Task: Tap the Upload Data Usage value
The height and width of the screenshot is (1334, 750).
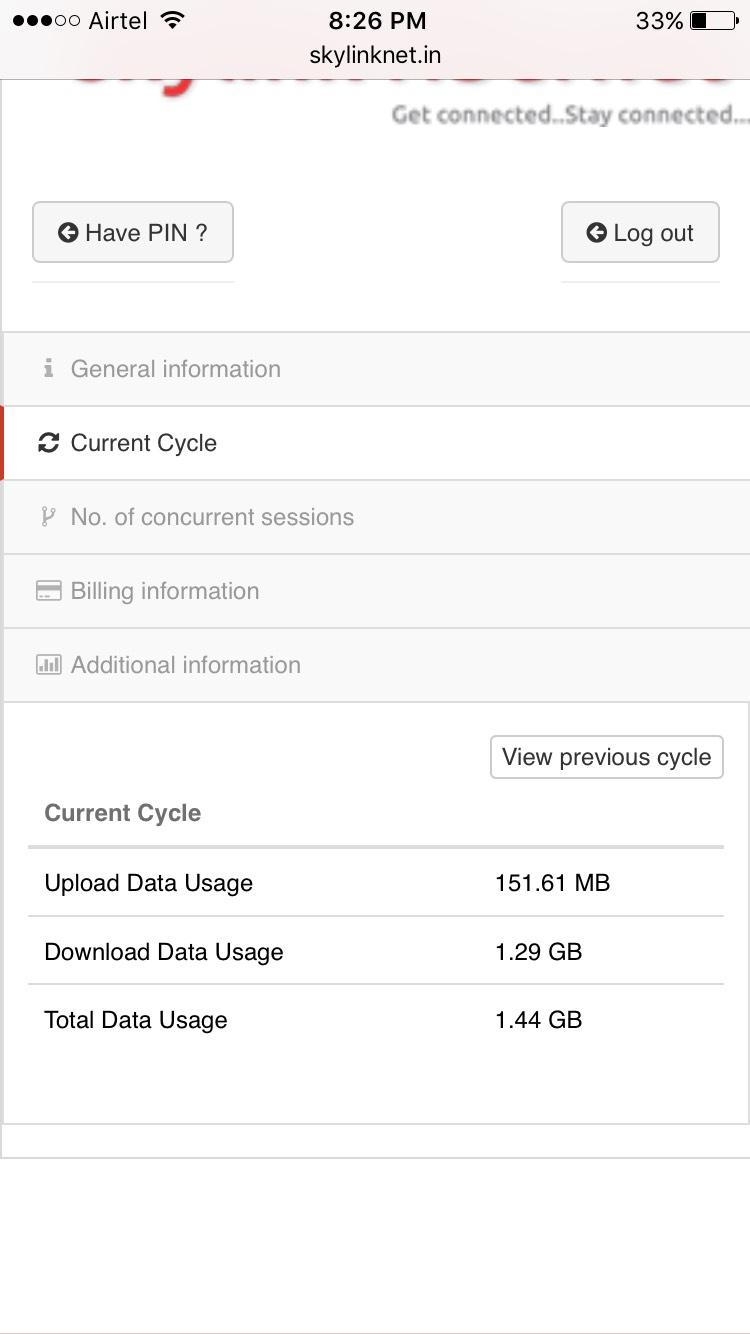Action: [x=552, y=883]
